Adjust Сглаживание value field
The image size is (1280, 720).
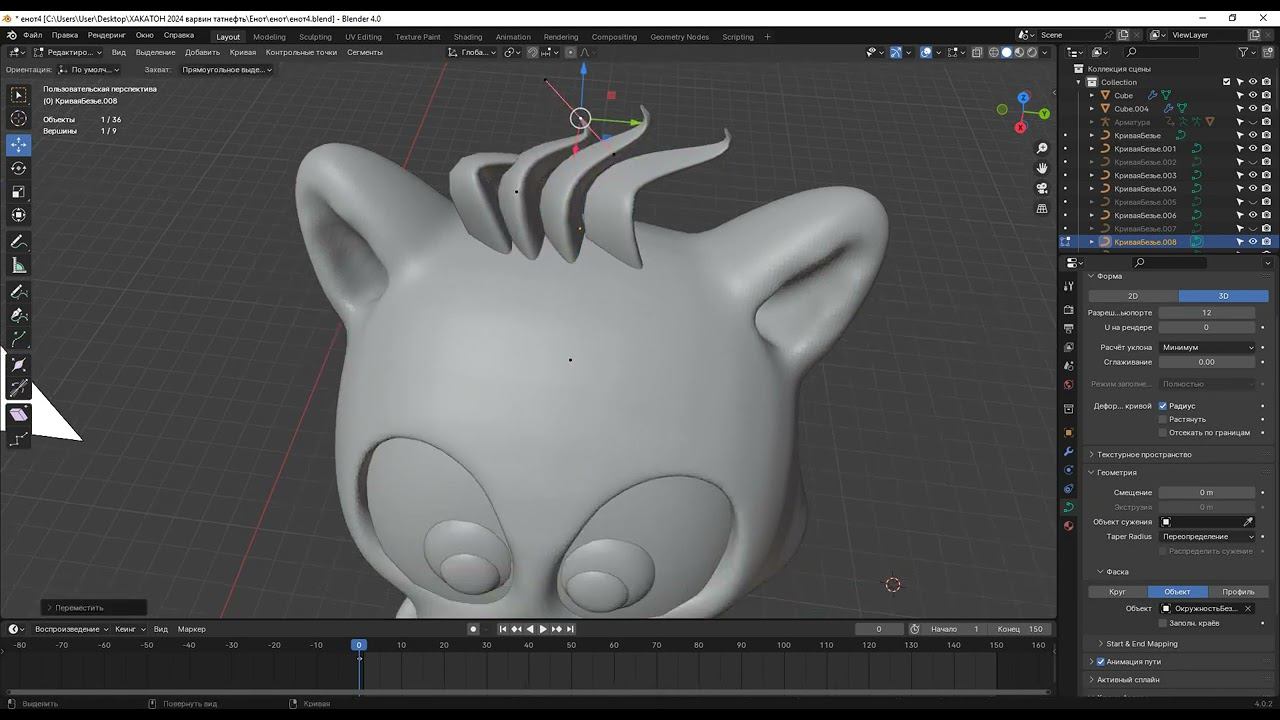point(1207,362)
